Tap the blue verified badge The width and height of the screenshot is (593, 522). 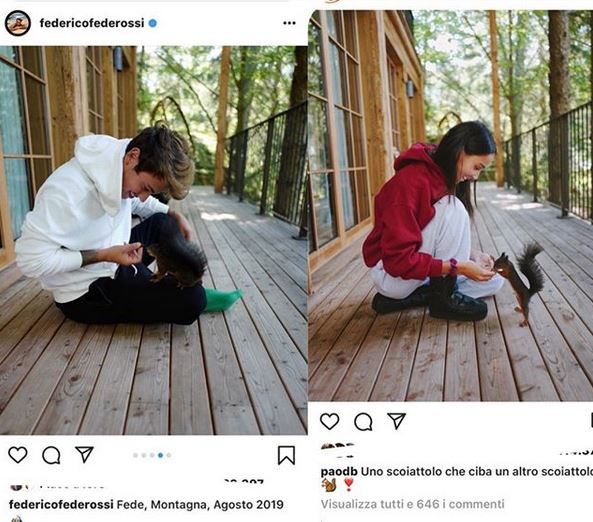click(x=152, y=23)
